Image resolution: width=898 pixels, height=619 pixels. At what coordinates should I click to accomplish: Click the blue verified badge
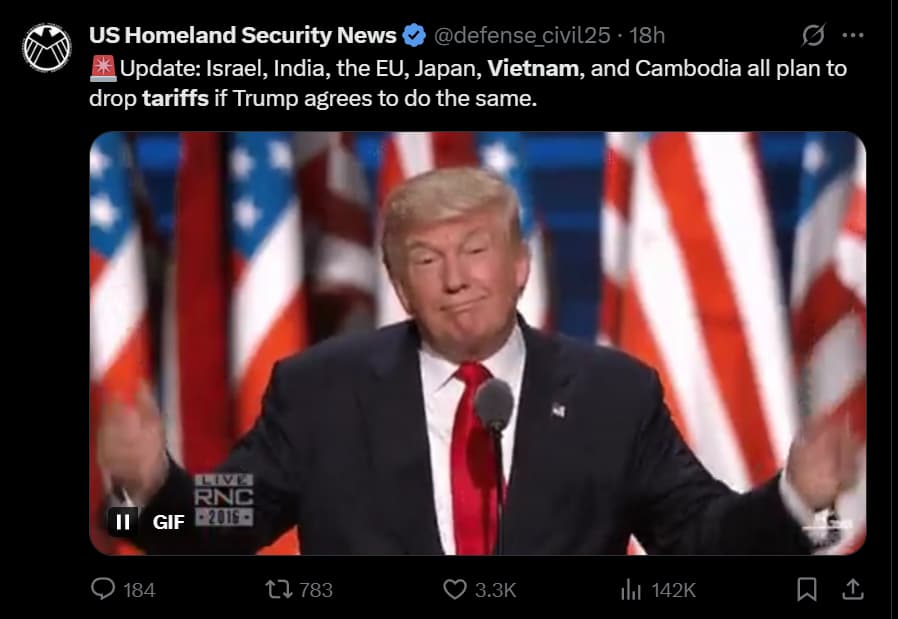(x=414, y=36)
